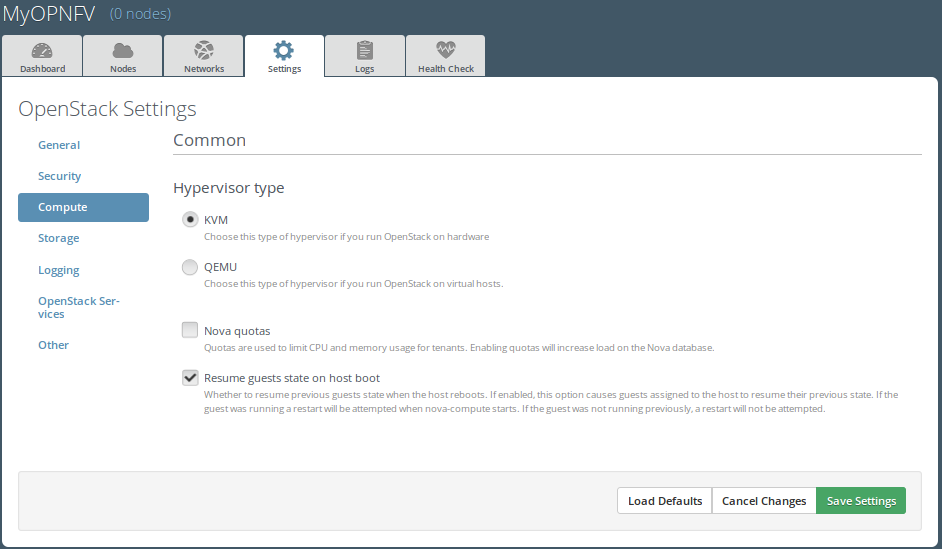Open the Storage settings section

(59, 238)
